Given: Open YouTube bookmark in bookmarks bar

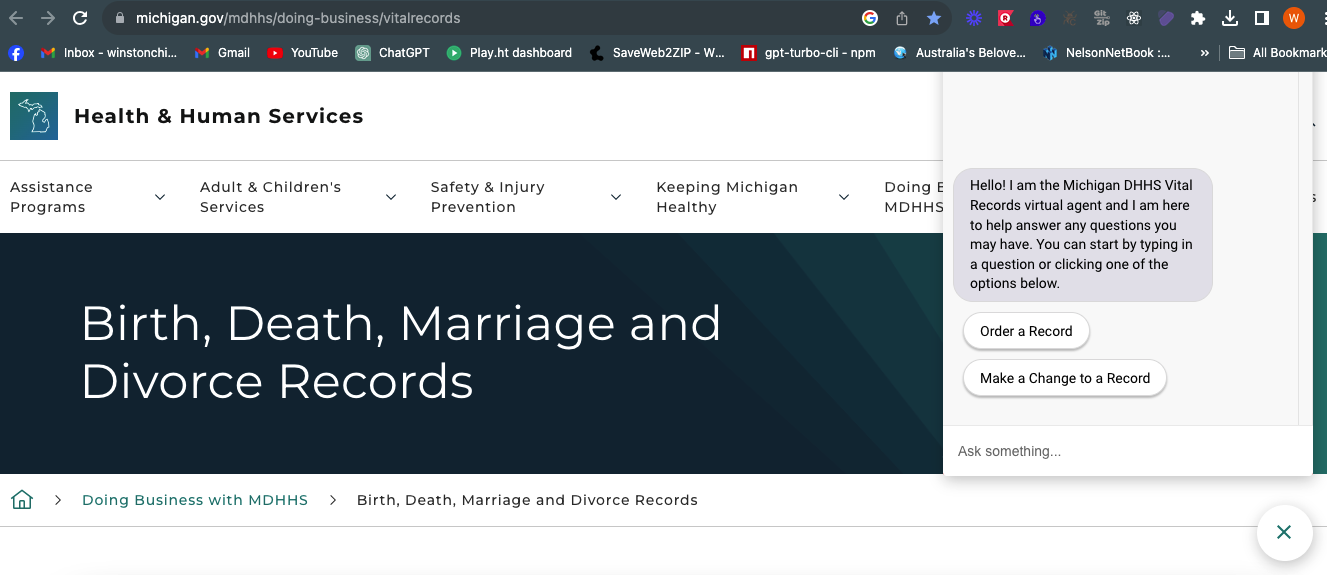Looking at the screenshot, I should tap(303, 53).
